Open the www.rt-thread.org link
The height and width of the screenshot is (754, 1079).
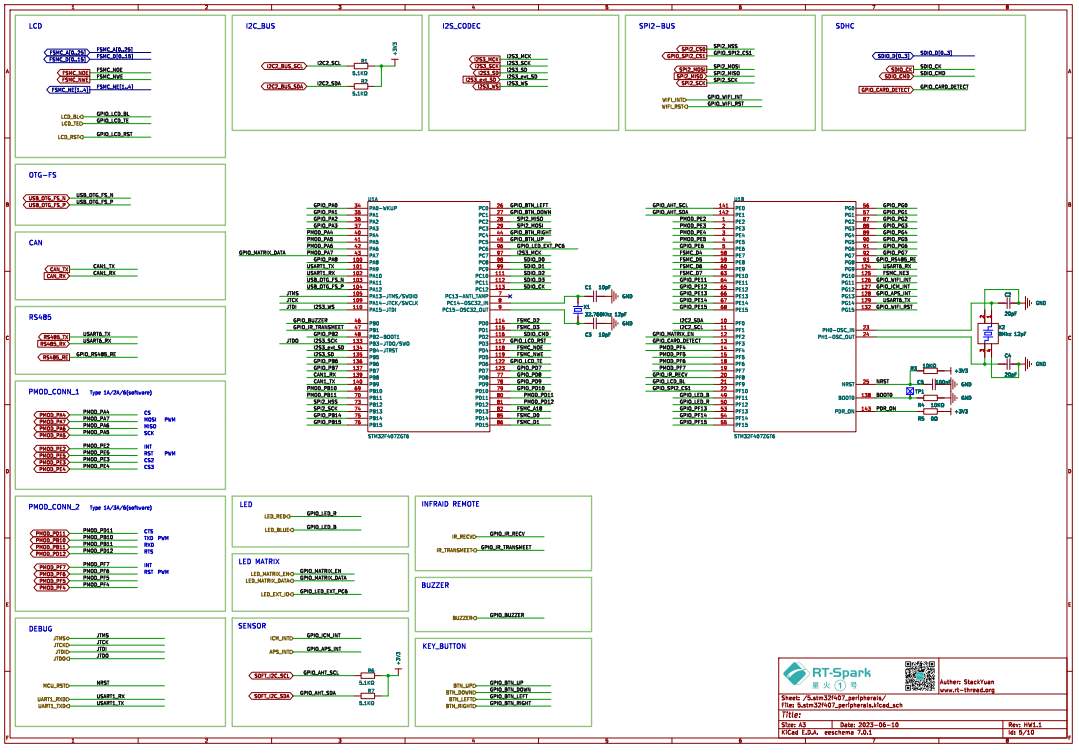966,689
